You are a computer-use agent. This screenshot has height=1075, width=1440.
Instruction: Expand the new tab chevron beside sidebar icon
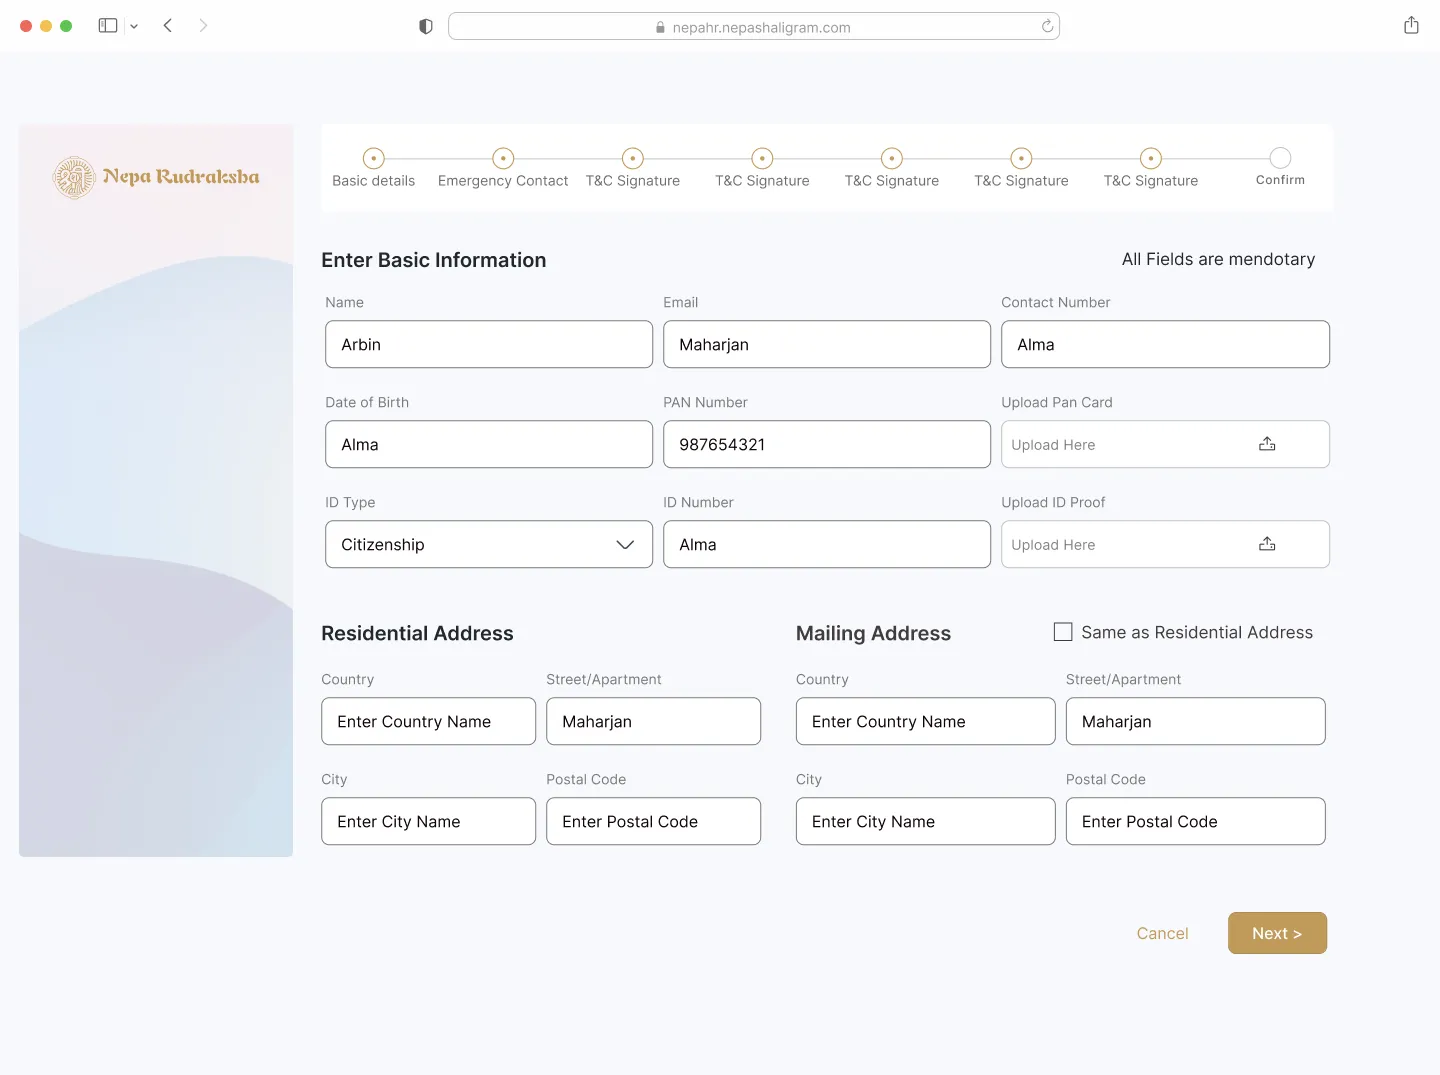(x=134, y=25)
